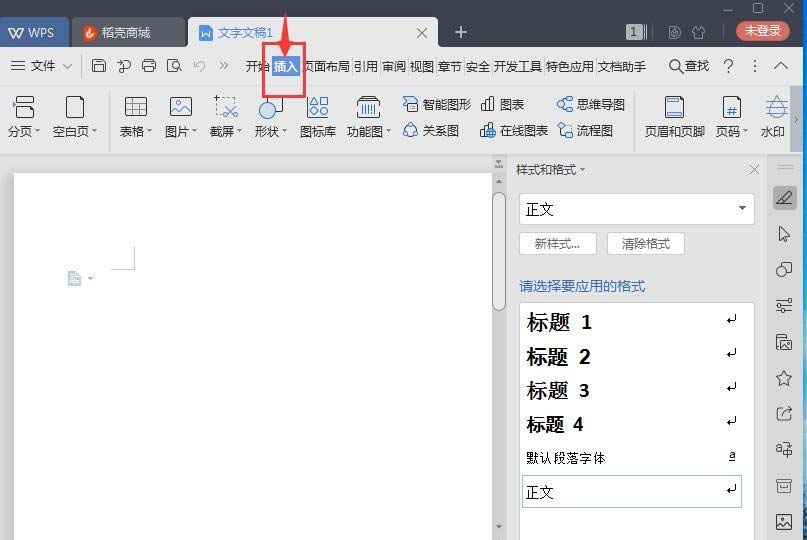The width and height of the screenshot is (807, 540).
Task: Switch to the 引用 ribbon tab
Action: coord(366,66)
